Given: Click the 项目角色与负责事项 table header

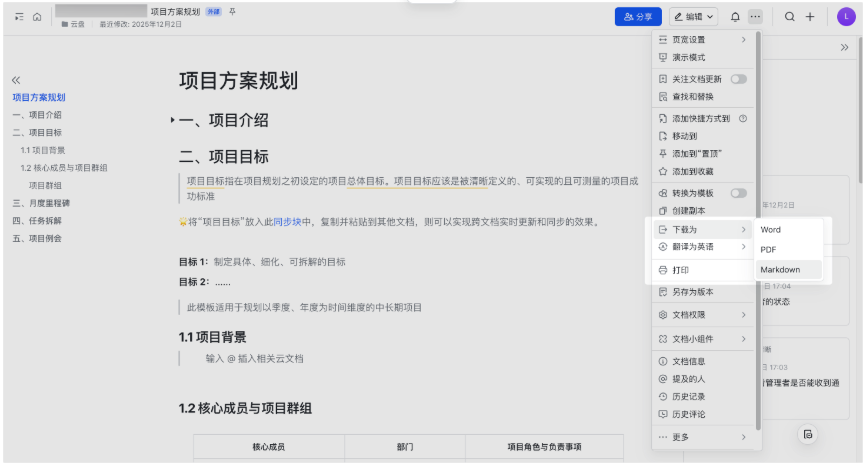Looking at the screenshot, I should click(544, 446).
